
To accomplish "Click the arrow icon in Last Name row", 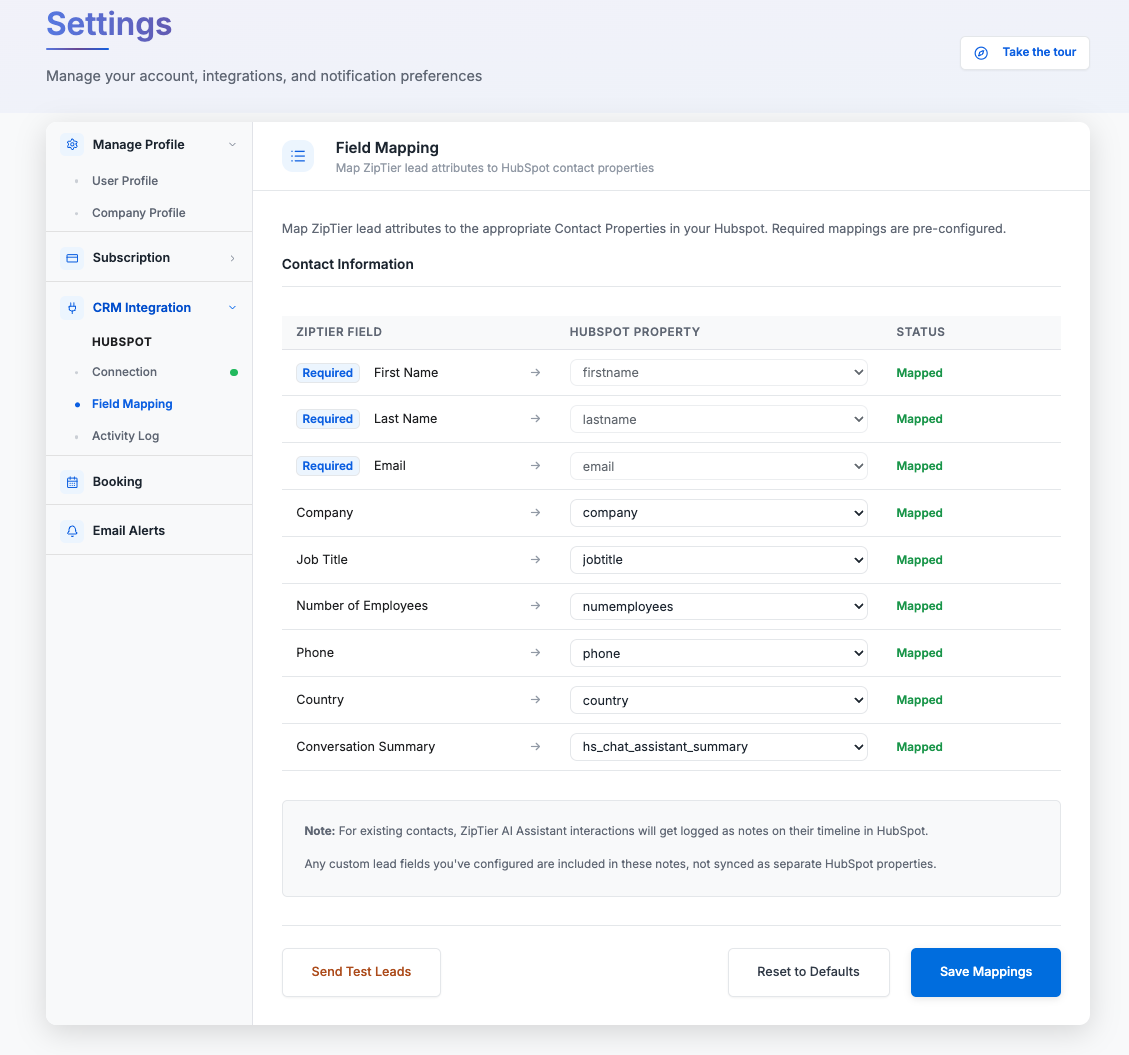I will [535, 418].
